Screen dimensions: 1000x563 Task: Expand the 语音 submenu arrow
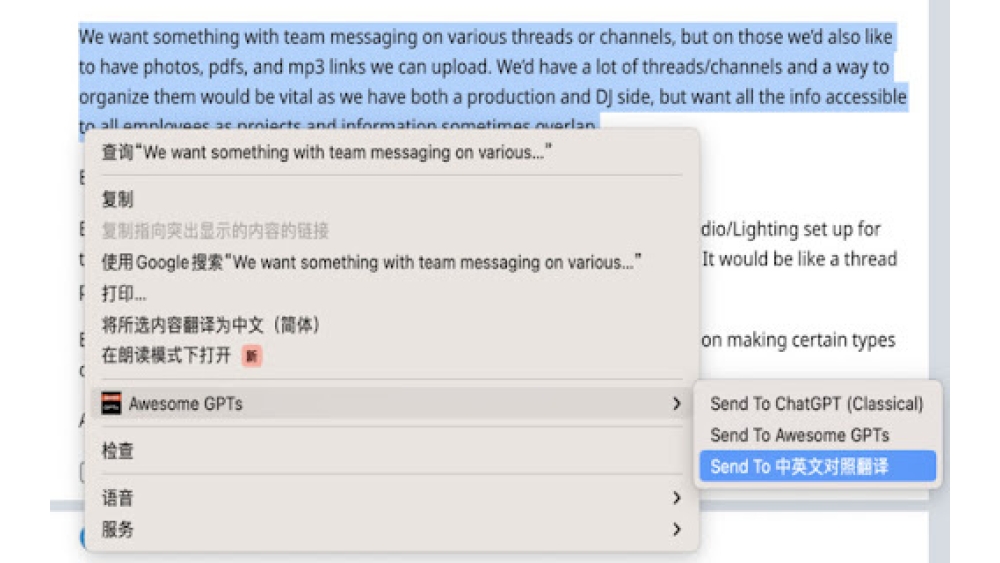tap(676, 498)
